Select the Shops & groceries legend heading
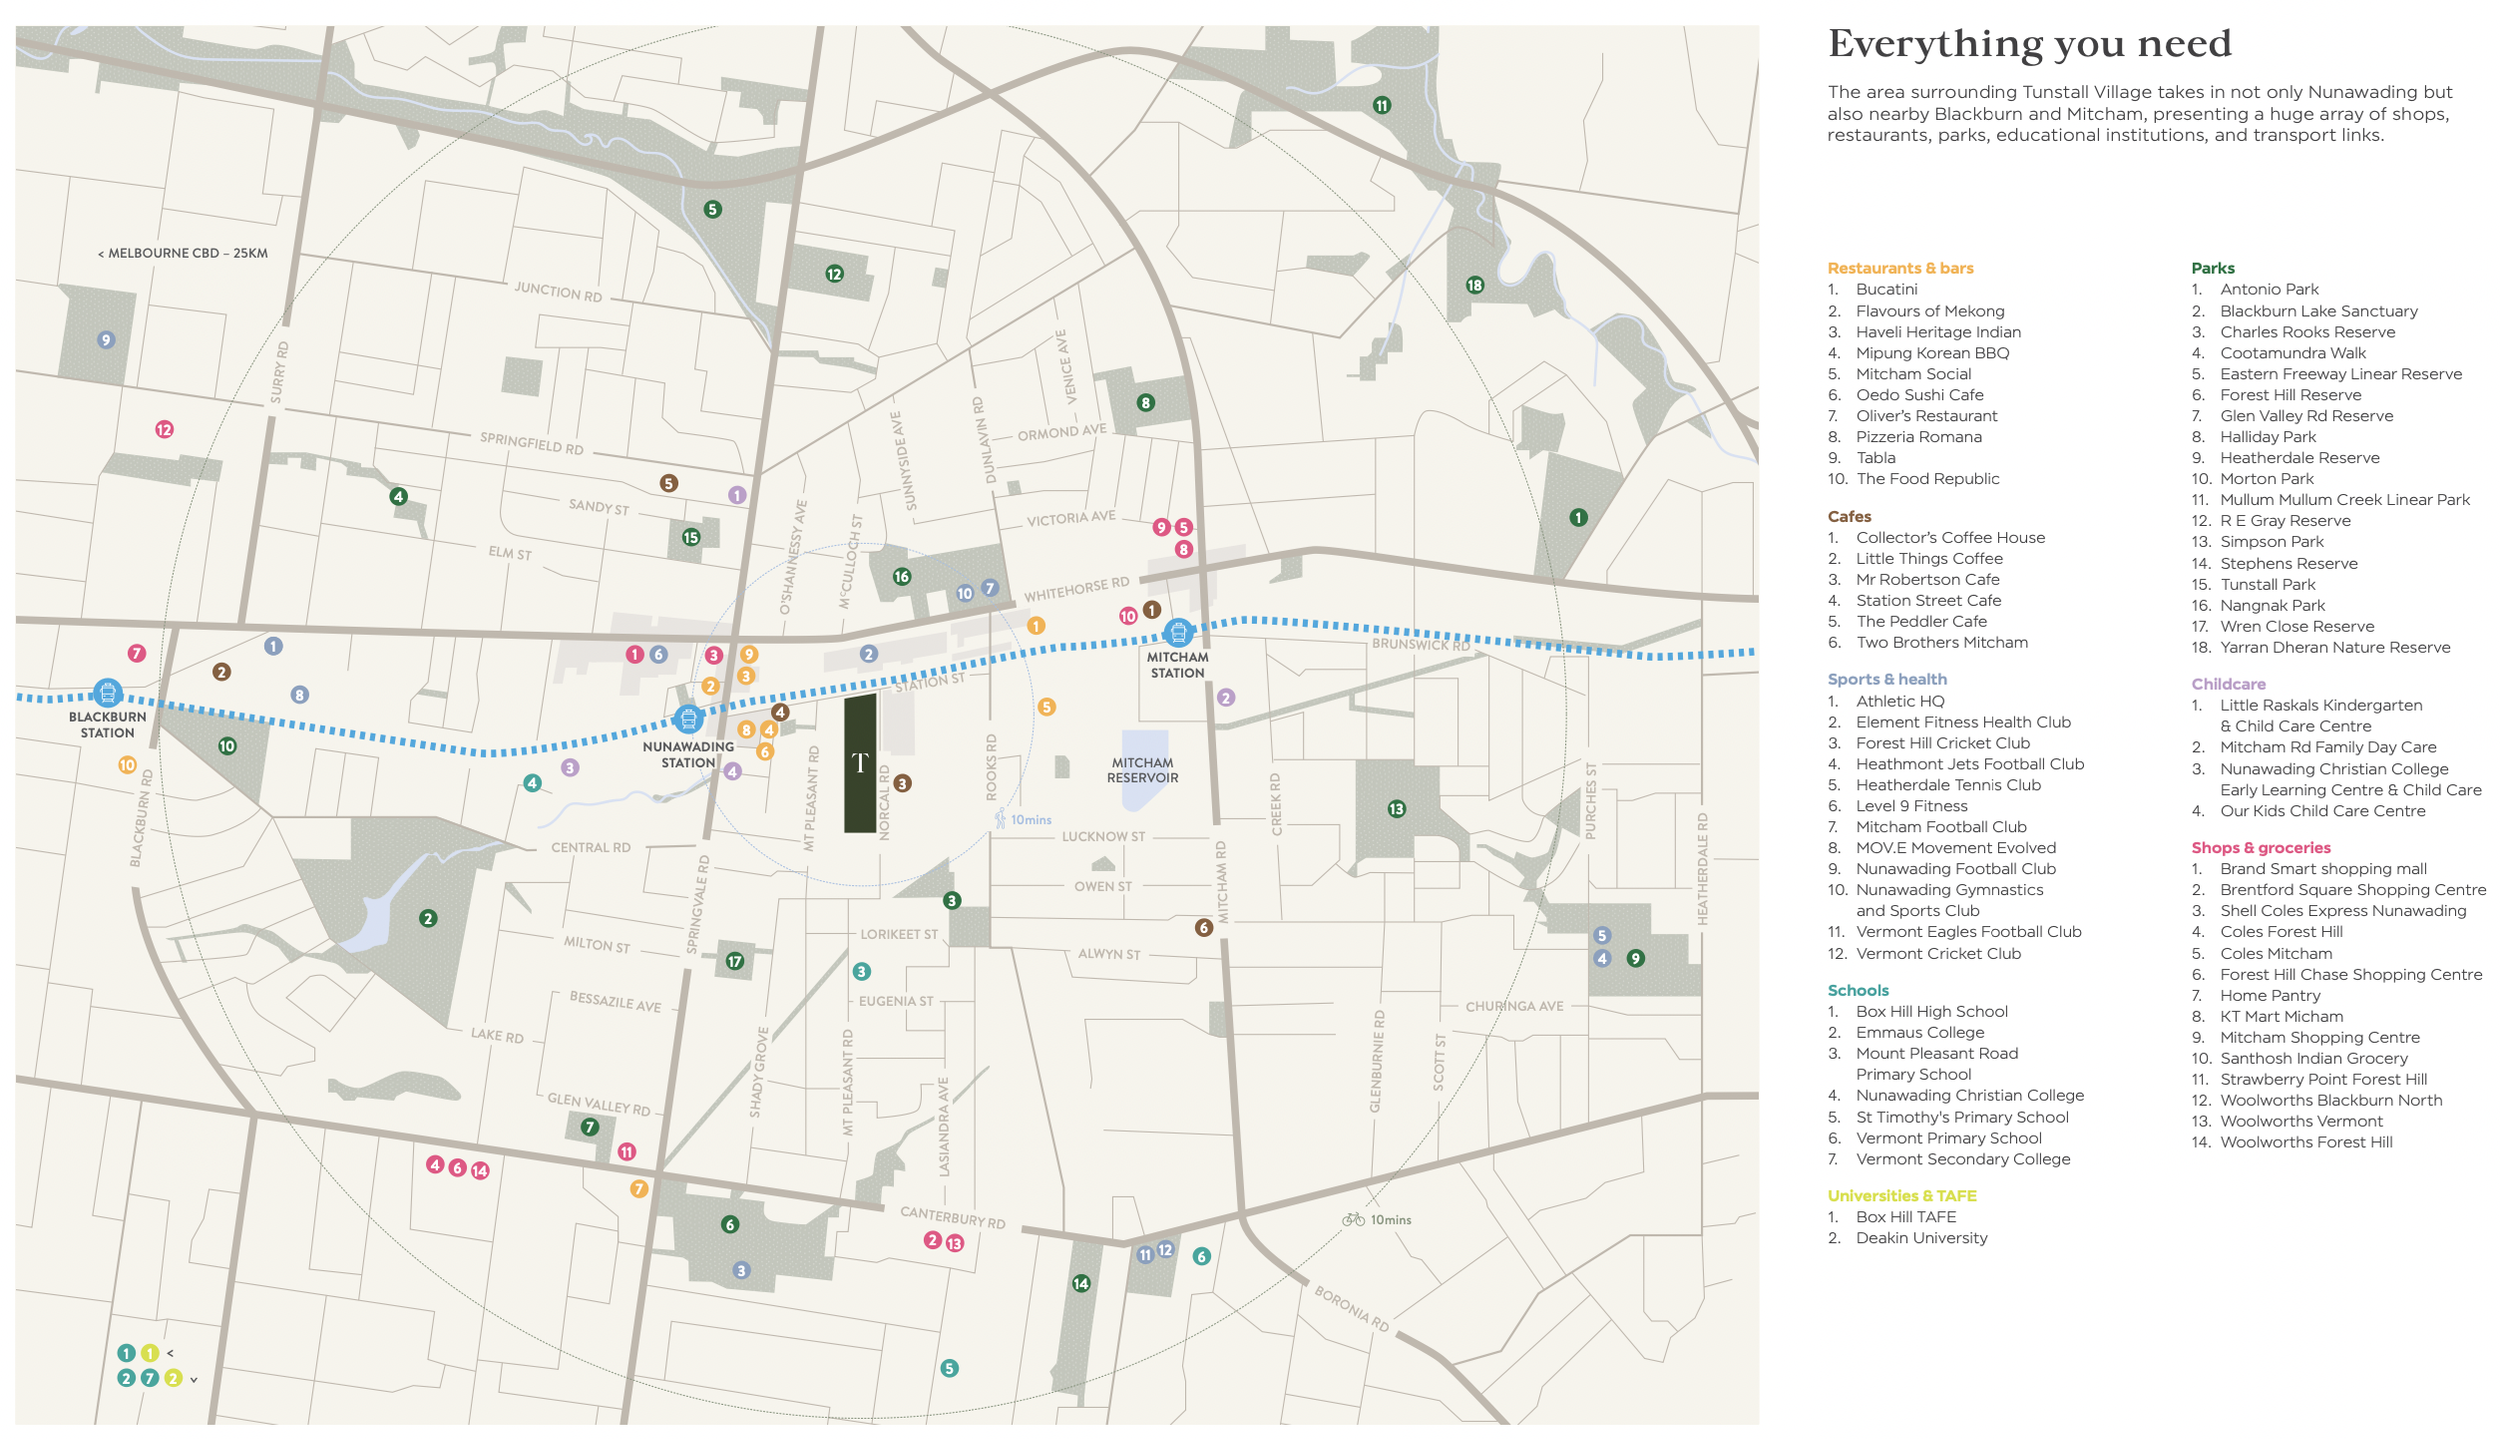Screen dimensions: 2500x1439 pyautogui.click(x=2259, y=847)
